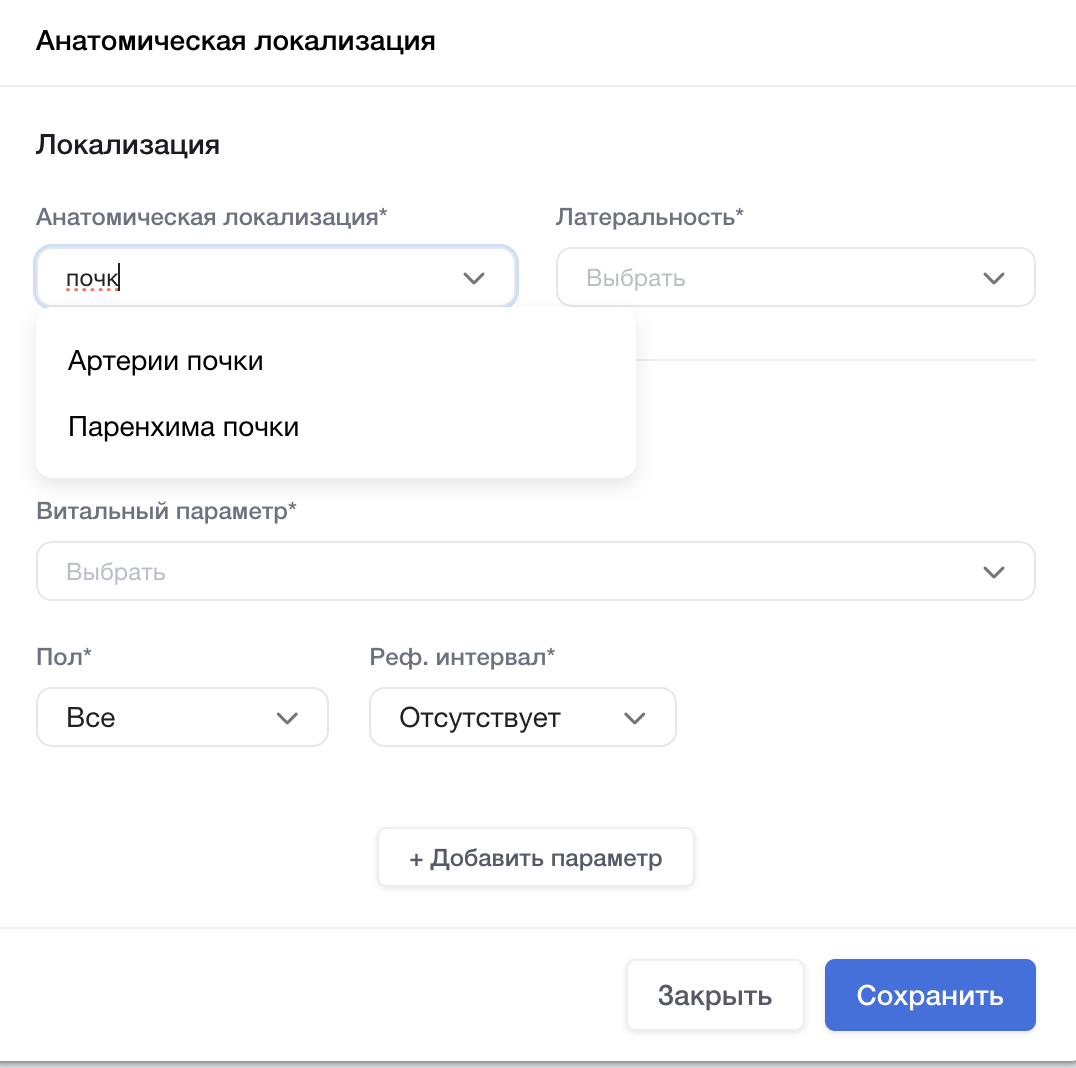Choose Паренхима почки from the list
1076x1068 pixels.
[x=184, y=428]
